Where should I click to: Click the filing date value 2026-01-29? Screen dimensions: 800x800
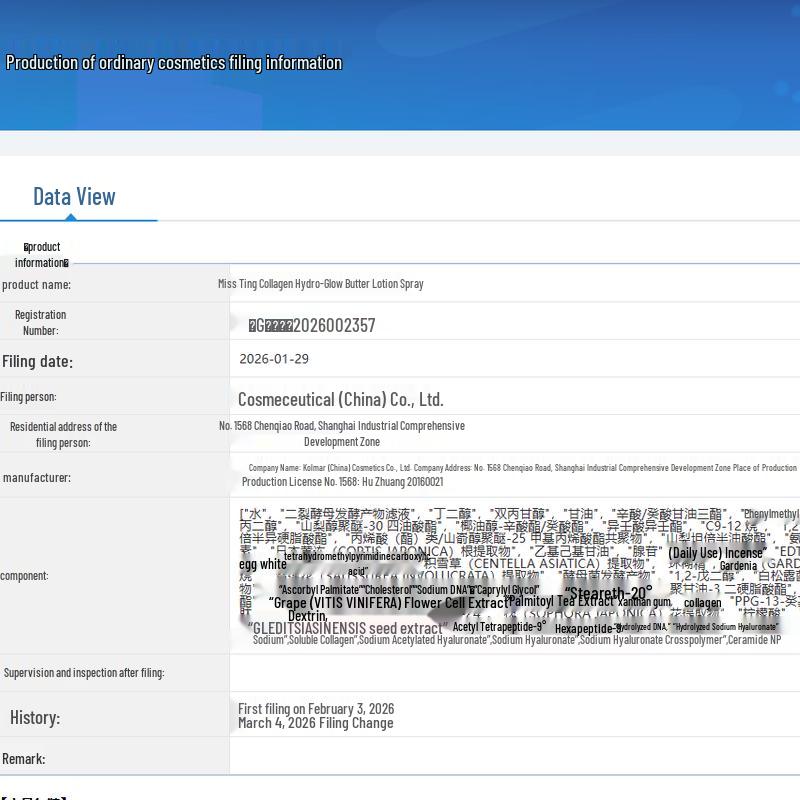tap(274, 359)
